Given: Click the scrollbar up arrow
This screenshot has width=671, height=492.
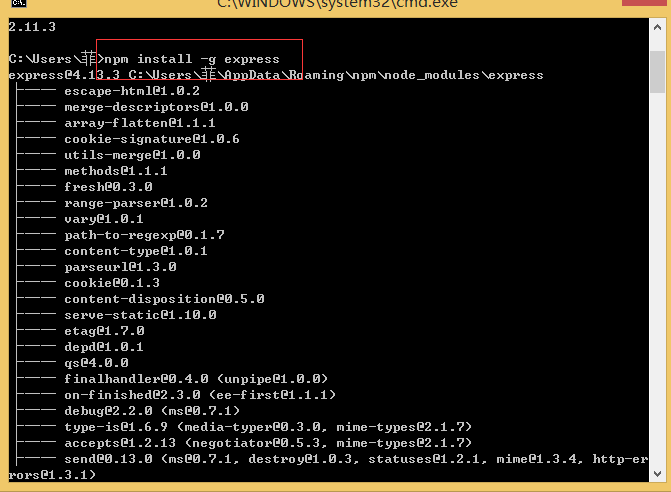Looking at the screenshot, I should pyautogui.click(x=657, y=27).
